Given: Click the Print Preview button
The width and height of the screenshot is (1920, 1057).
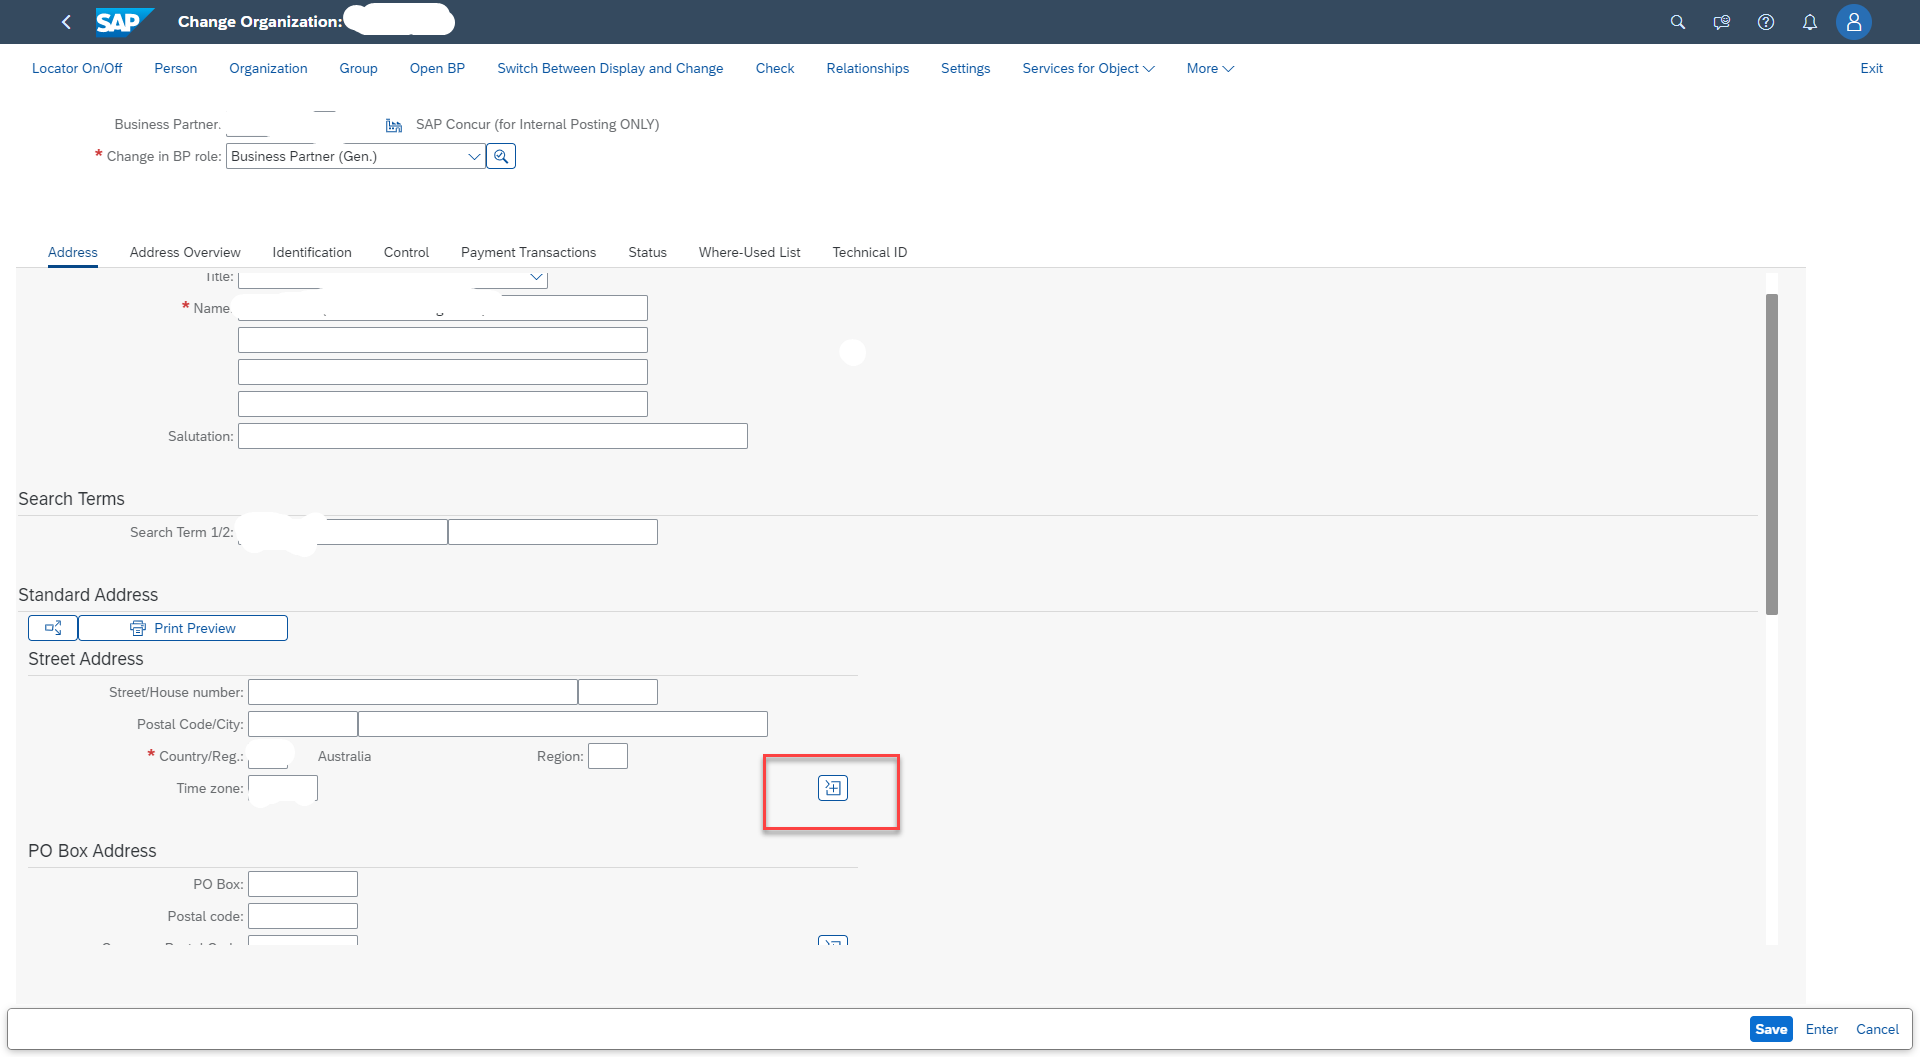Looking at the screenshot, I should coord(183,628).
